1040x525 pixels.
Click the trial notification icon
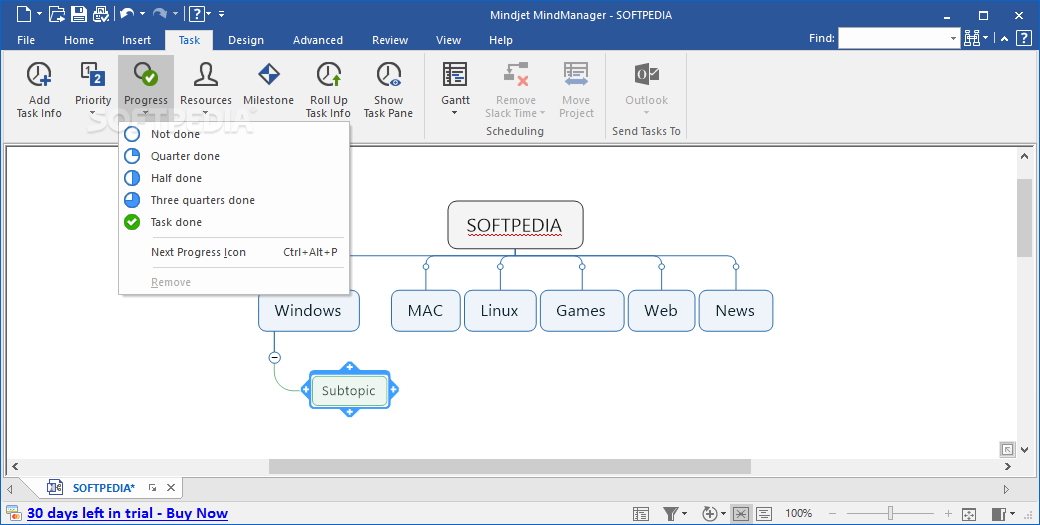[x=13, y=513]
